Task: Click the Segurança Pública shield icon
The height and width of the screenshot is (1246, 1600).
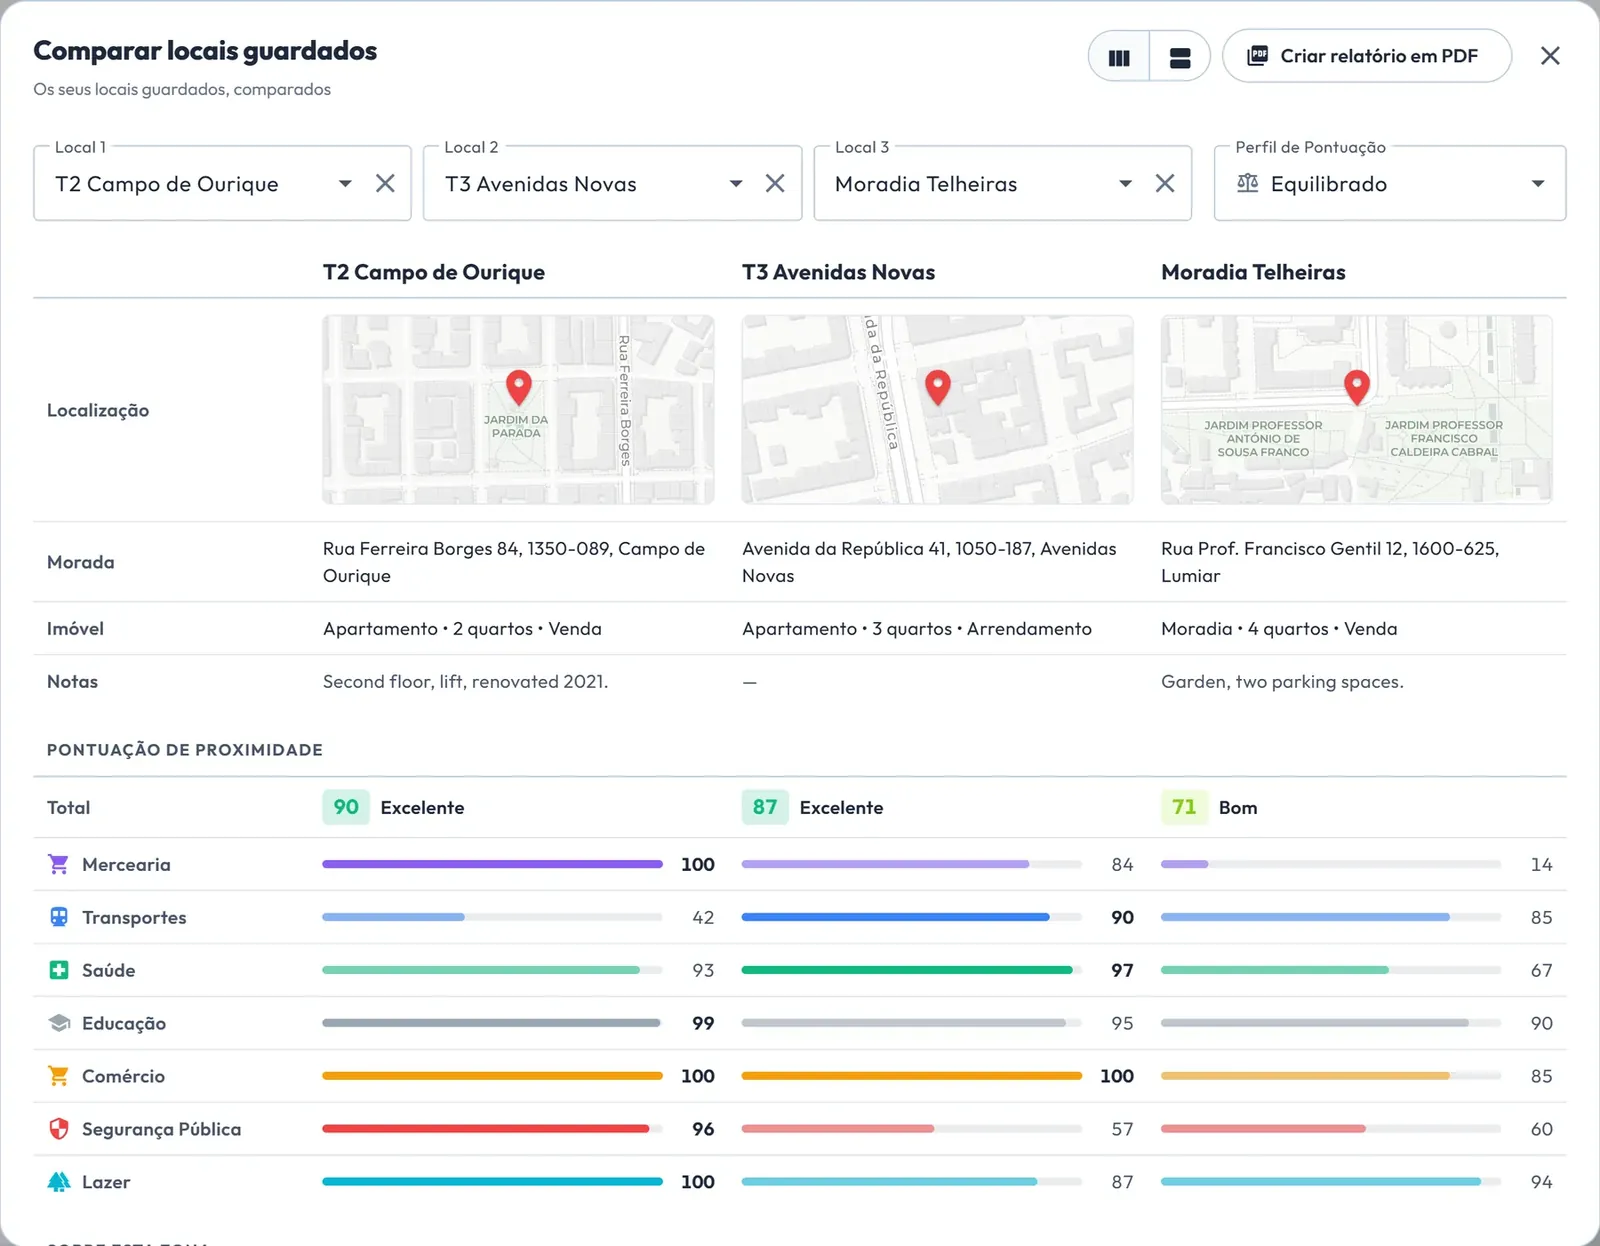Action: click(x=59, y=1129)
